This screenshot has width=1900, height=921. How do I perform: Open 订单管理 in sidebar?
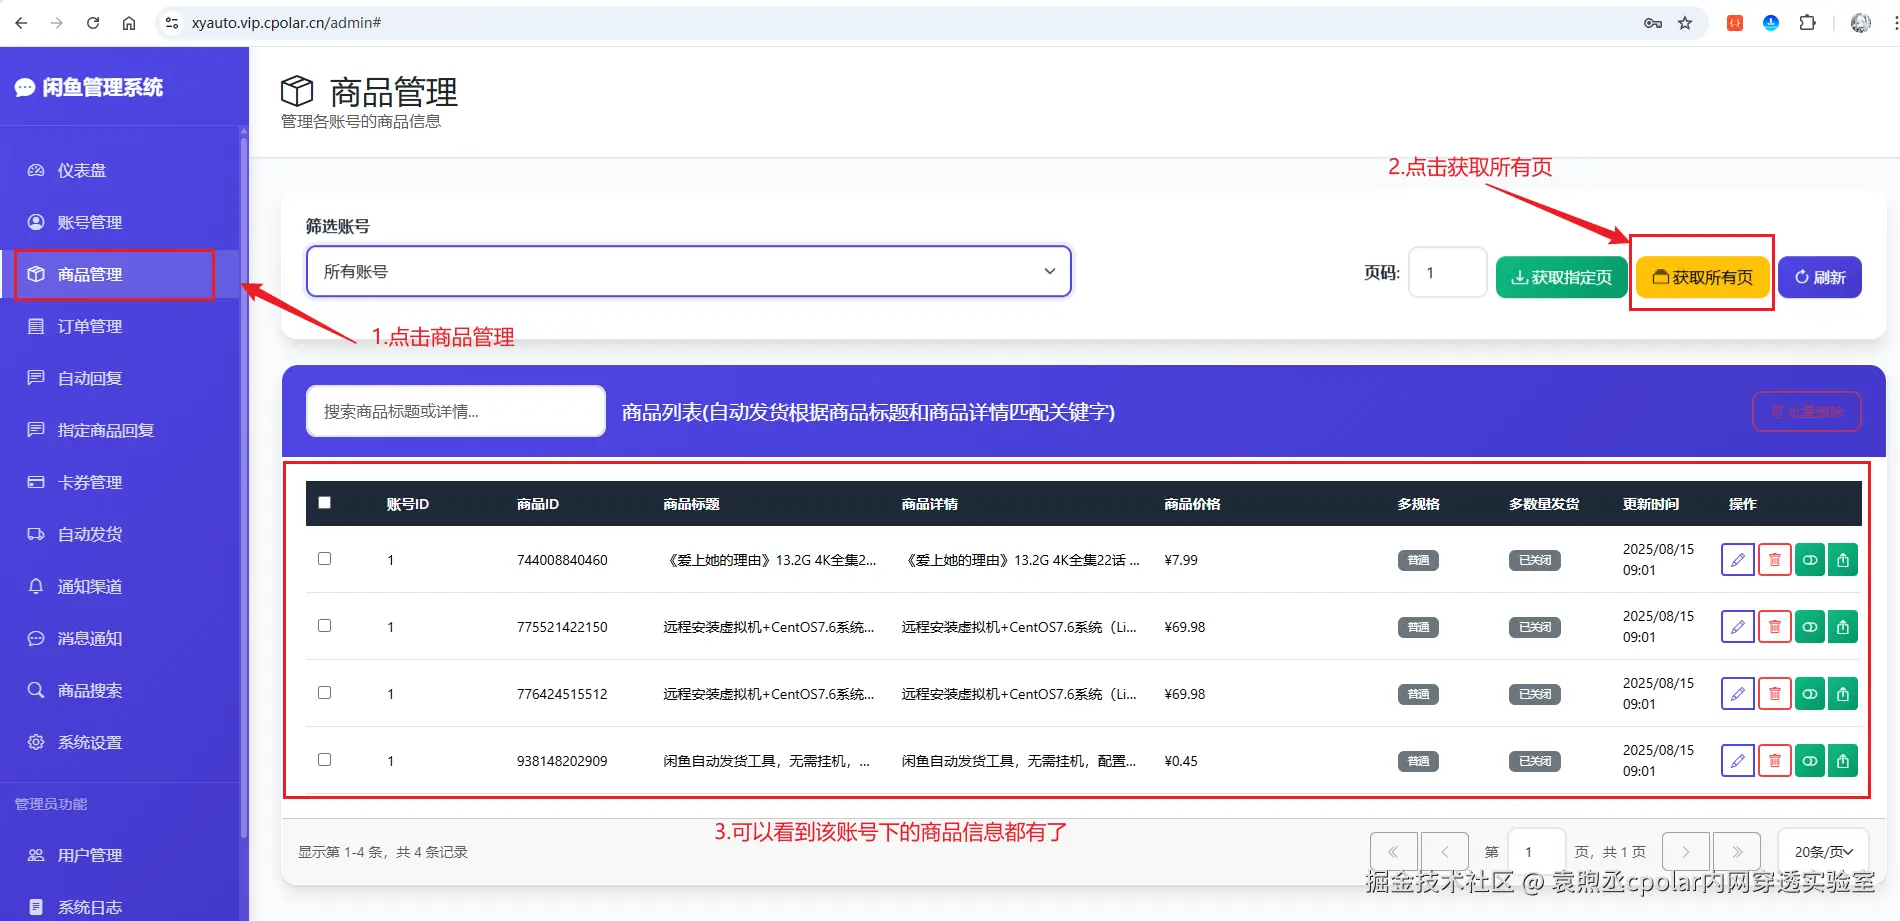[x=120, y=326]
